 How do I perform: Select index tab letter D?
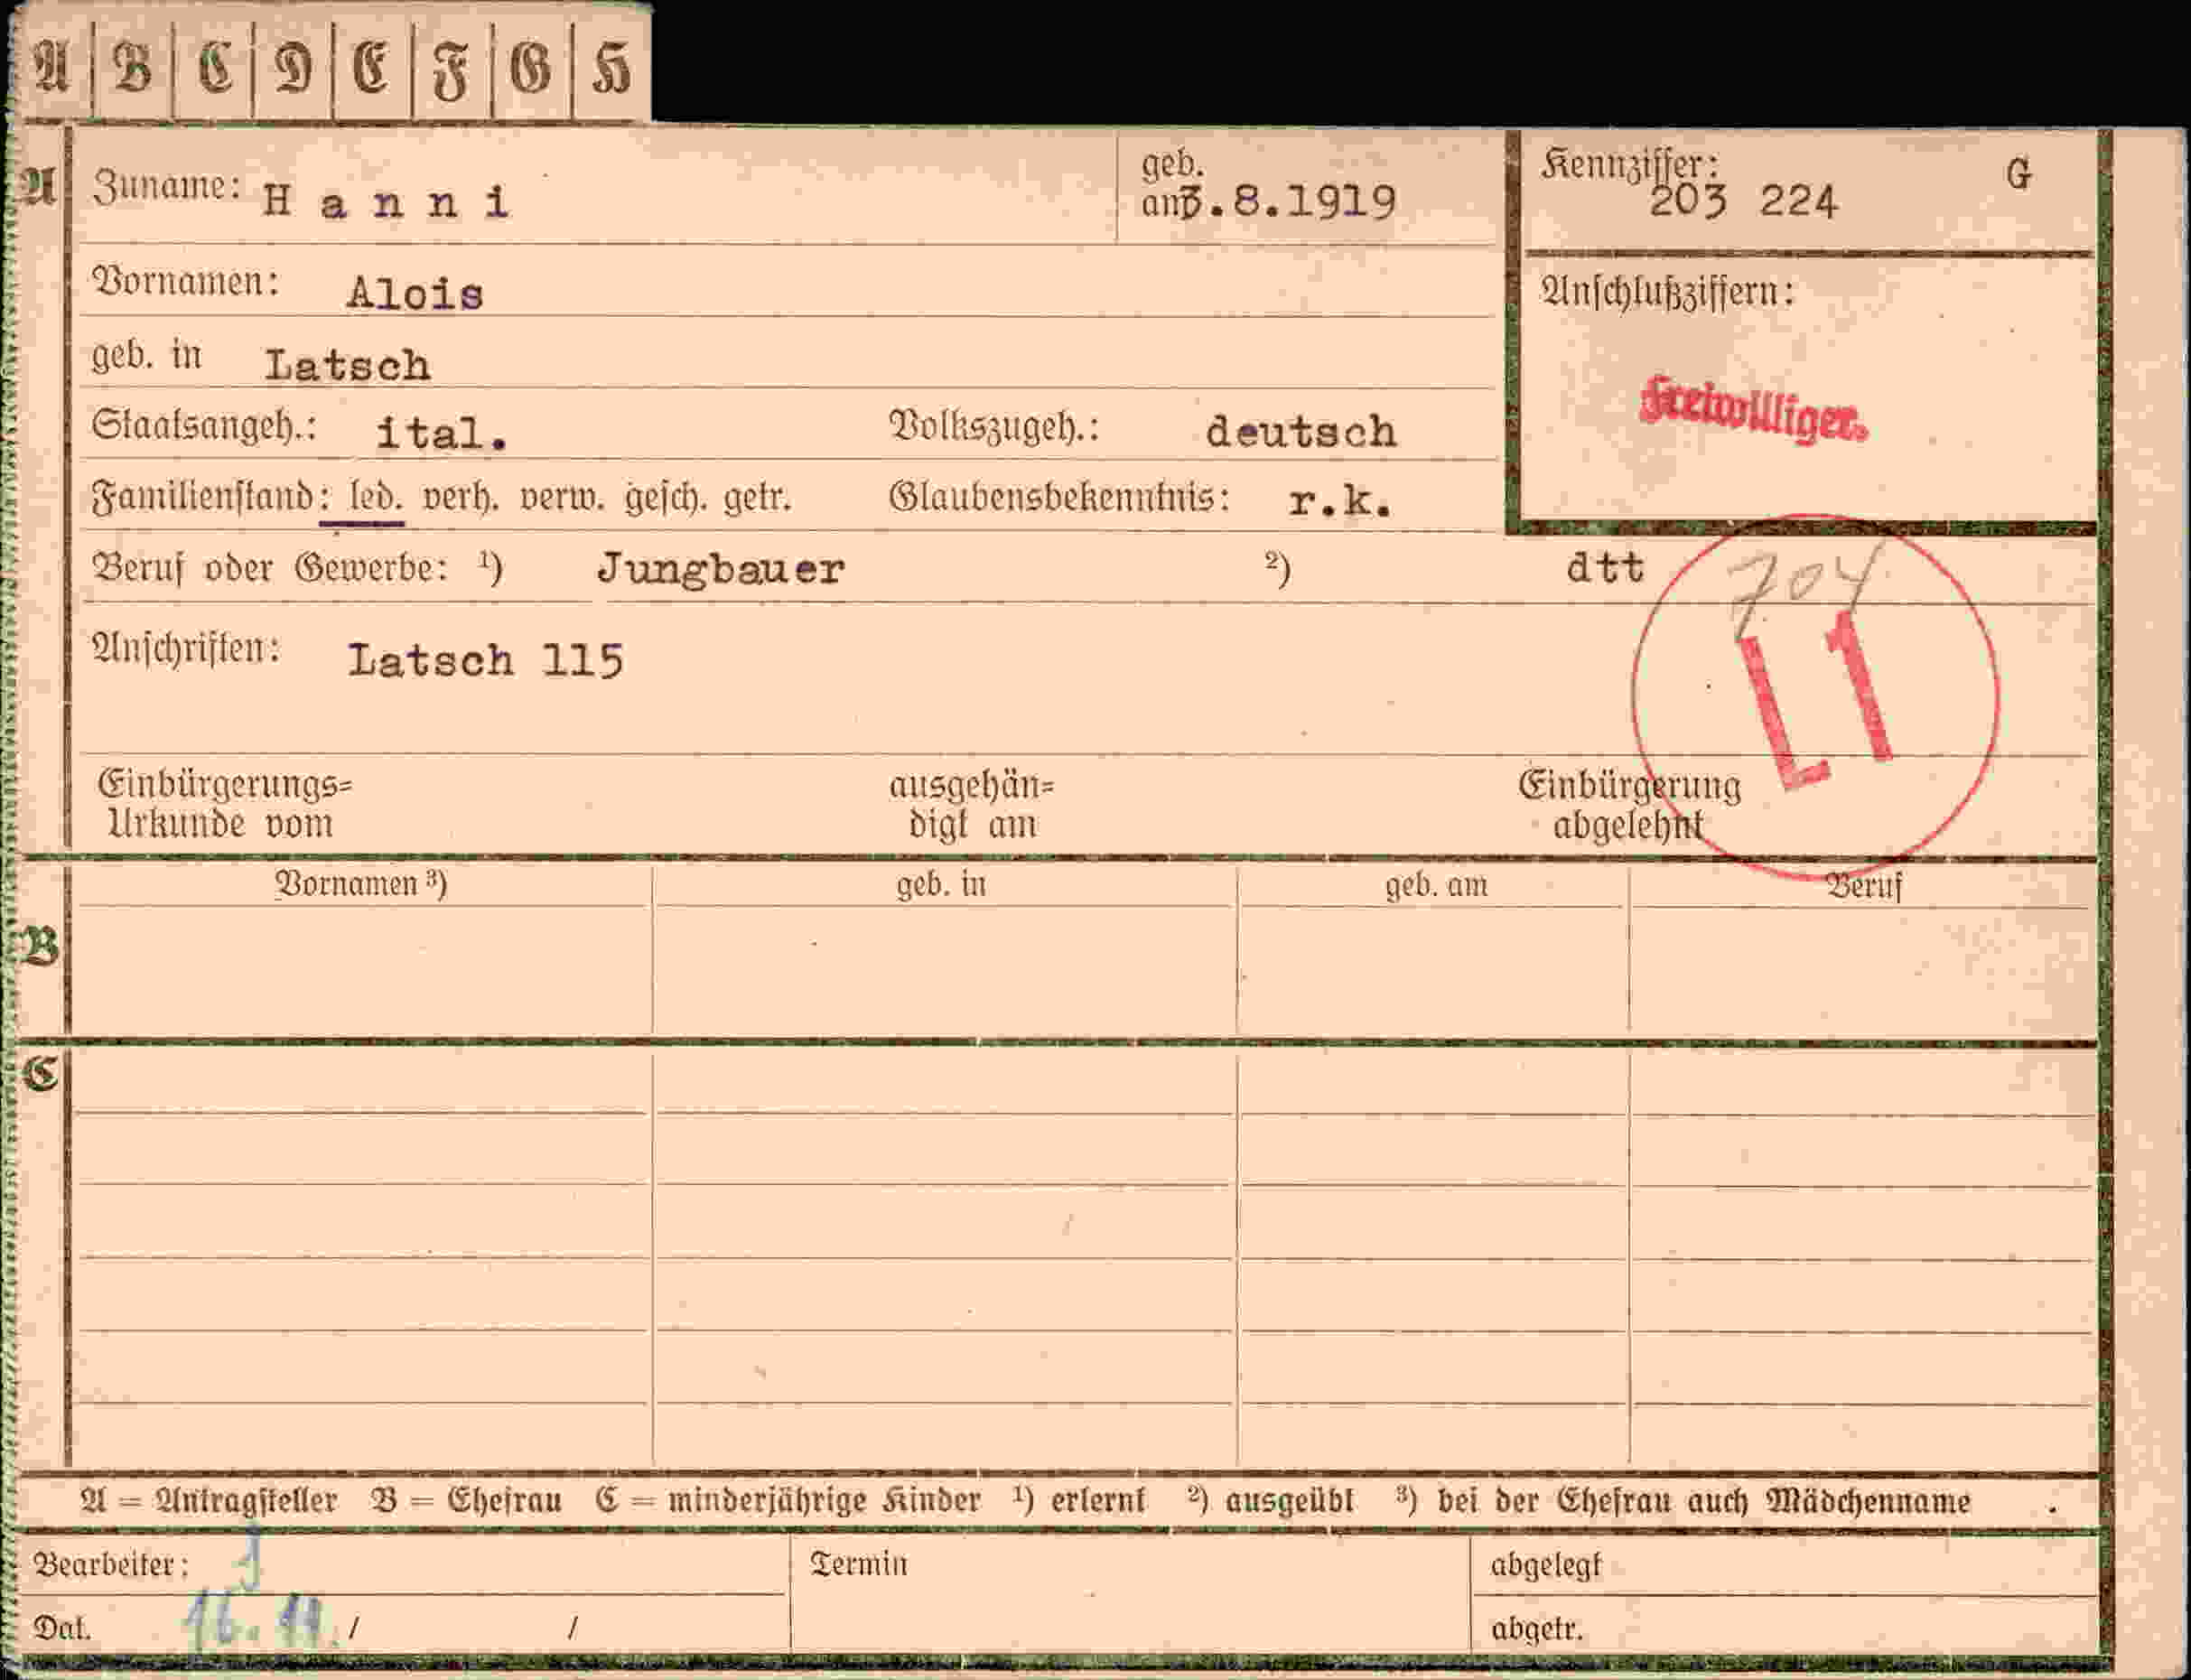[x=293, y=69]
